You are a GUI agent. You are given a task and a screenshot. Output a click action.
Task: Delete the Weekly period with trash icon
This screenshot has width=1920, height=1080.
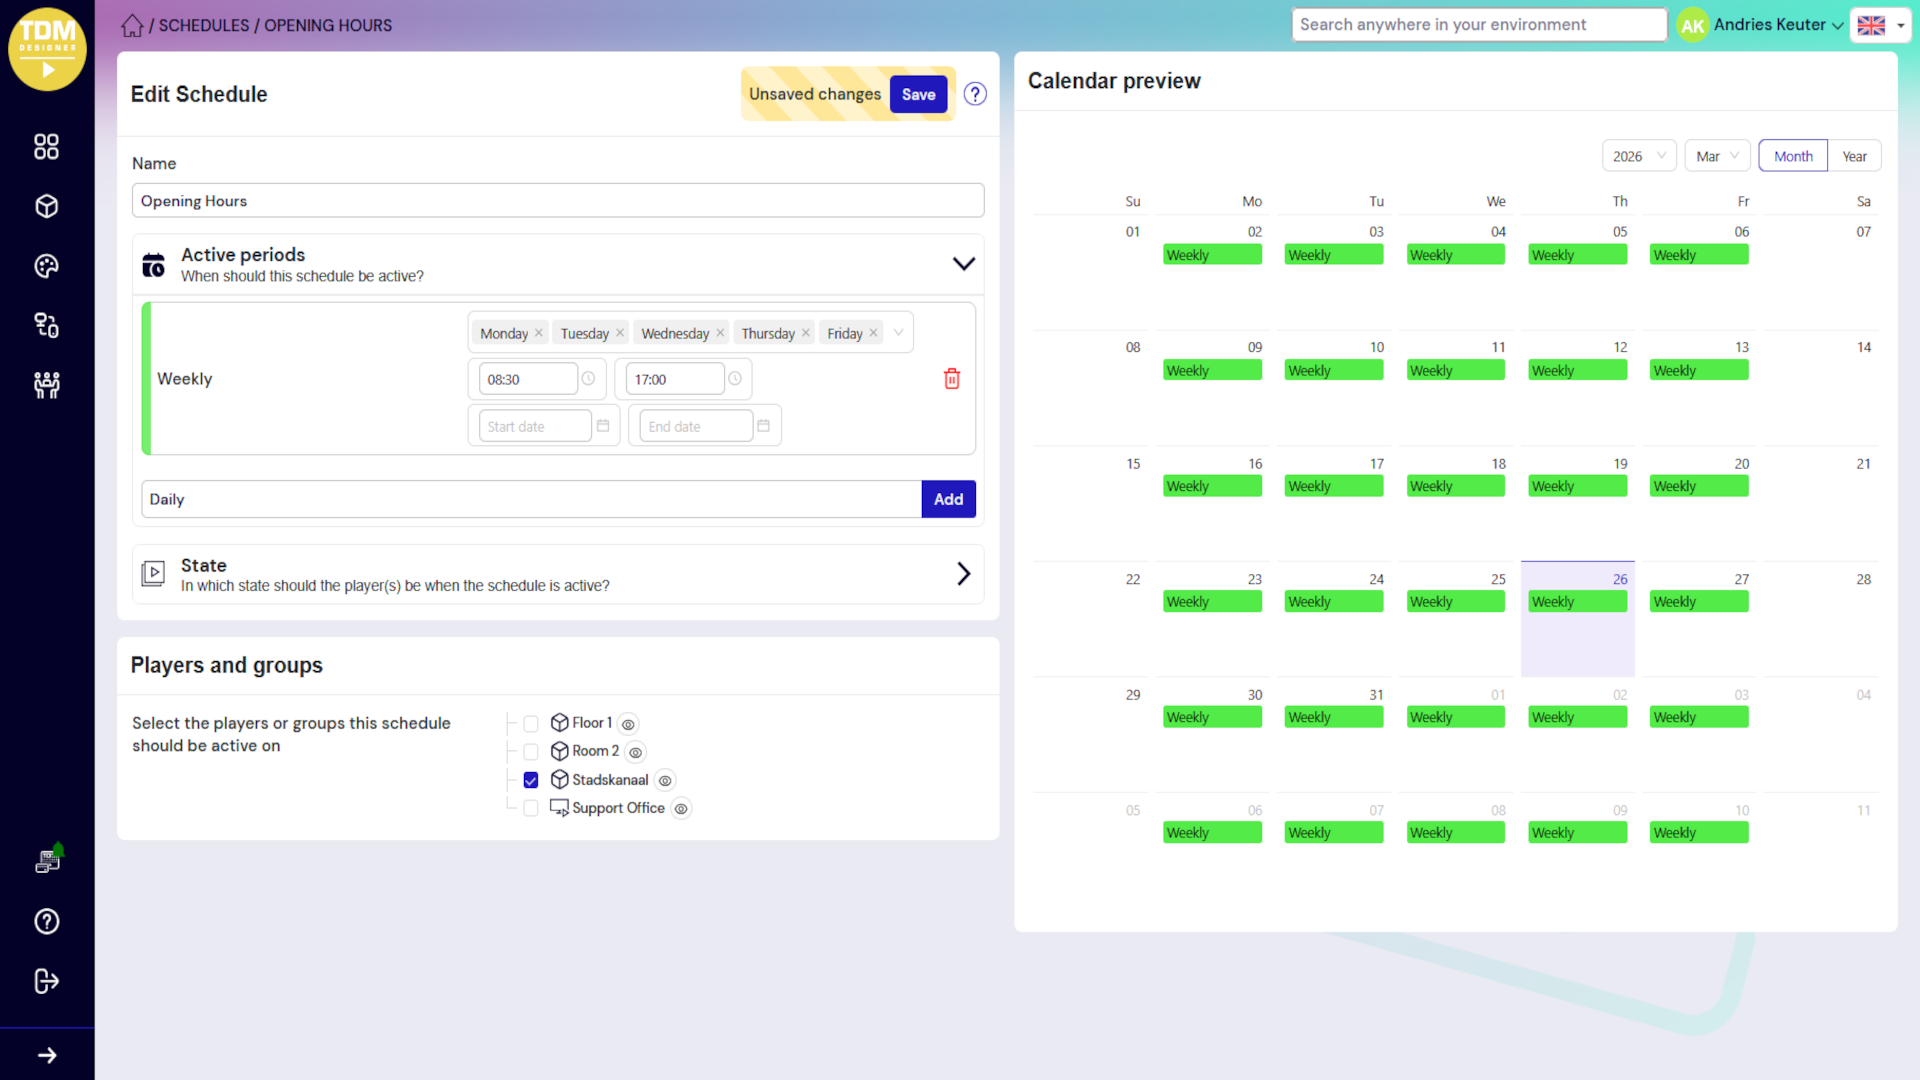pos(951,379)
